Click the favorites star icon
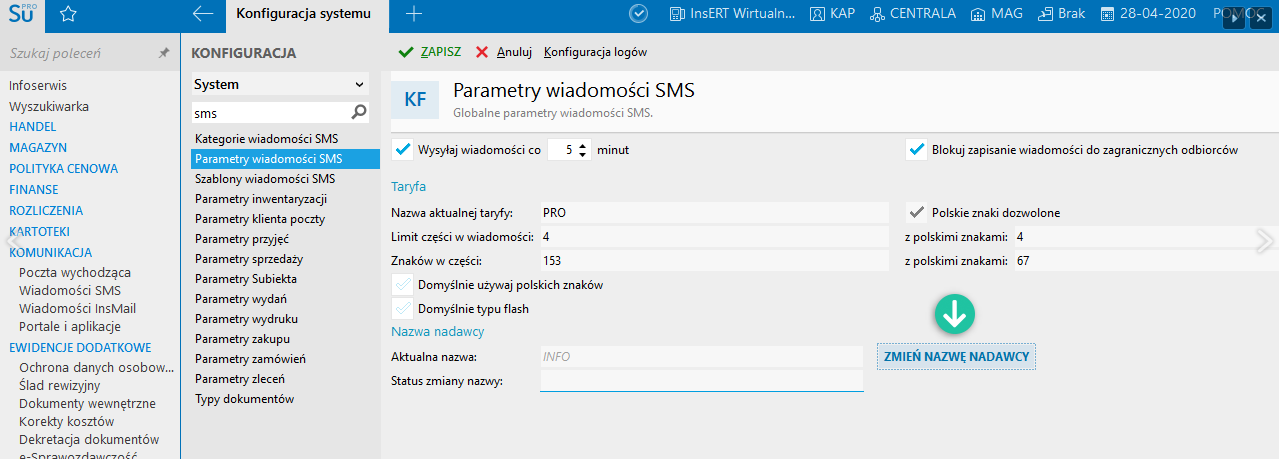The height and width of the screenshot is (459, 1279). [67, 14]
